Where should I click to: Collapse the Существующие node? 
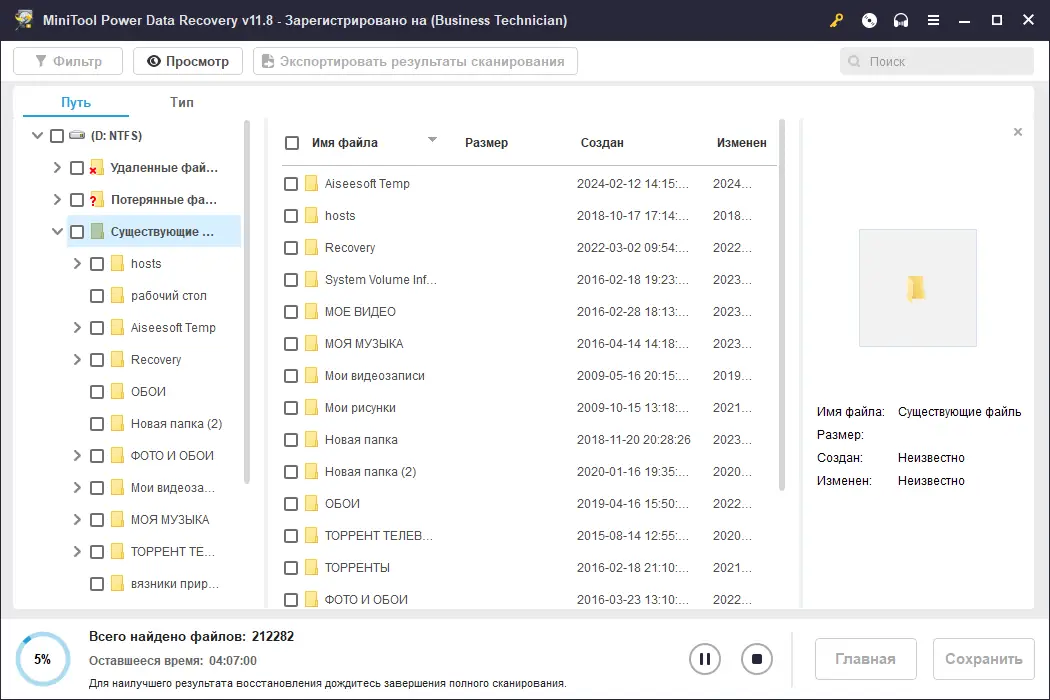pyautogui.click(x=57, y=232)
